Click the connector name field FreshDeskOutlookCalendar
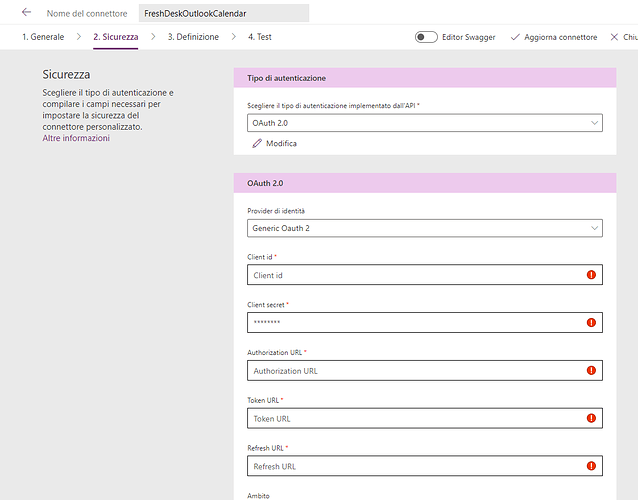Image resolution: width=638 pixels, height=500 pixels. pos(224,13)
